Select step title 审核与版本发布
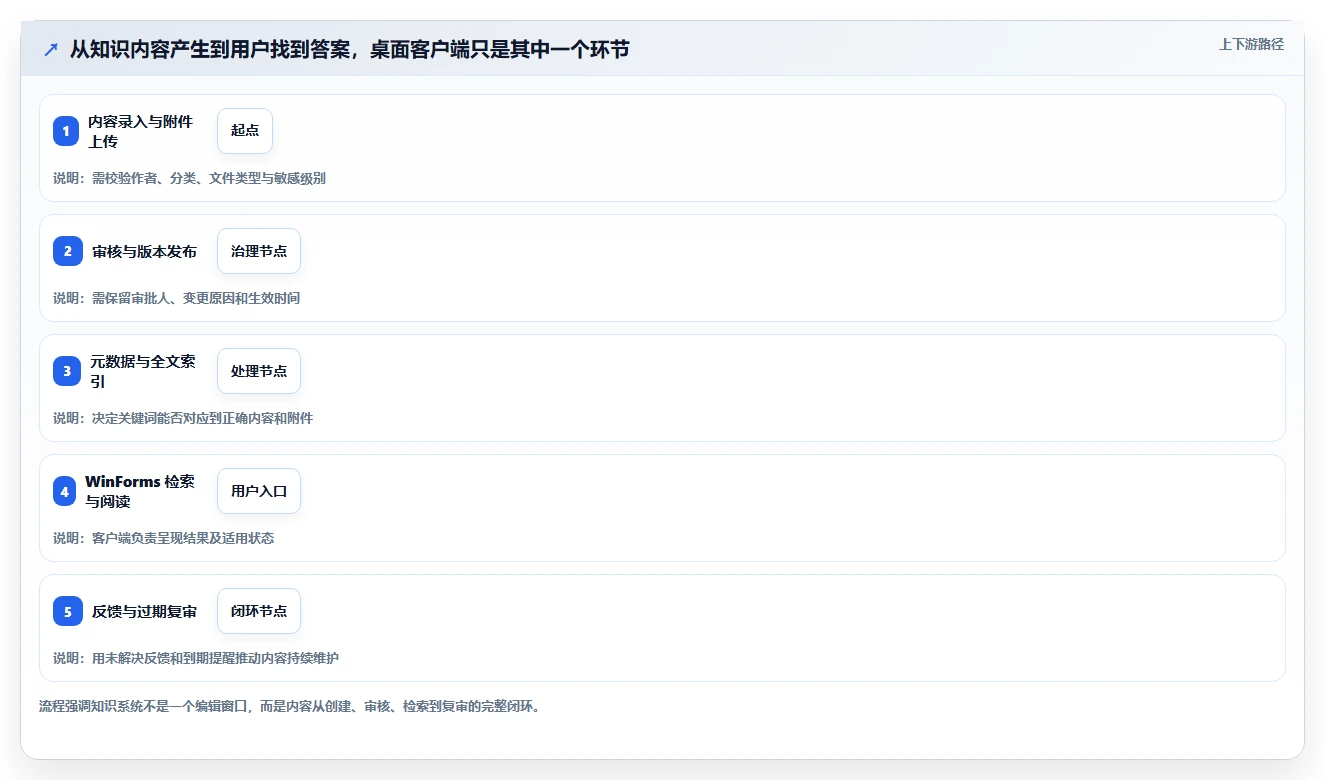 click(144, 251)
